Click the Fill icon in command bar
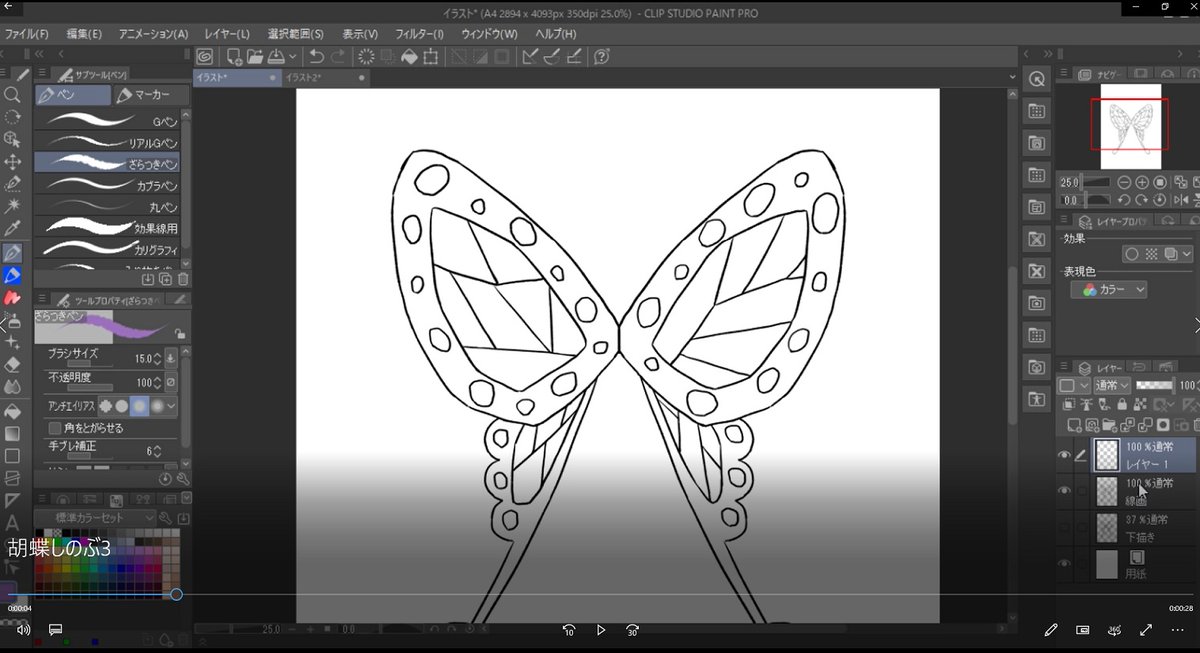 [409, 56]
